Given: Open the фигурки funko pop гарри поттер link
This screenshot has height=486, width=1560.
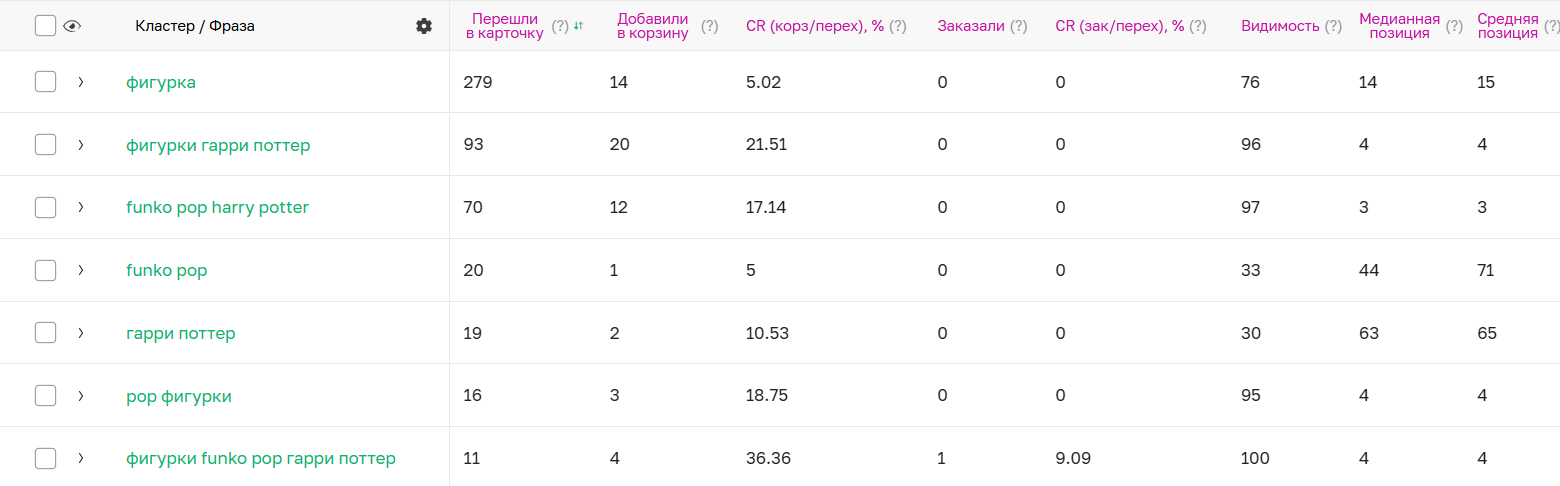Looking at the screenshot, I should pyautogui.click(x=261, y=458).
